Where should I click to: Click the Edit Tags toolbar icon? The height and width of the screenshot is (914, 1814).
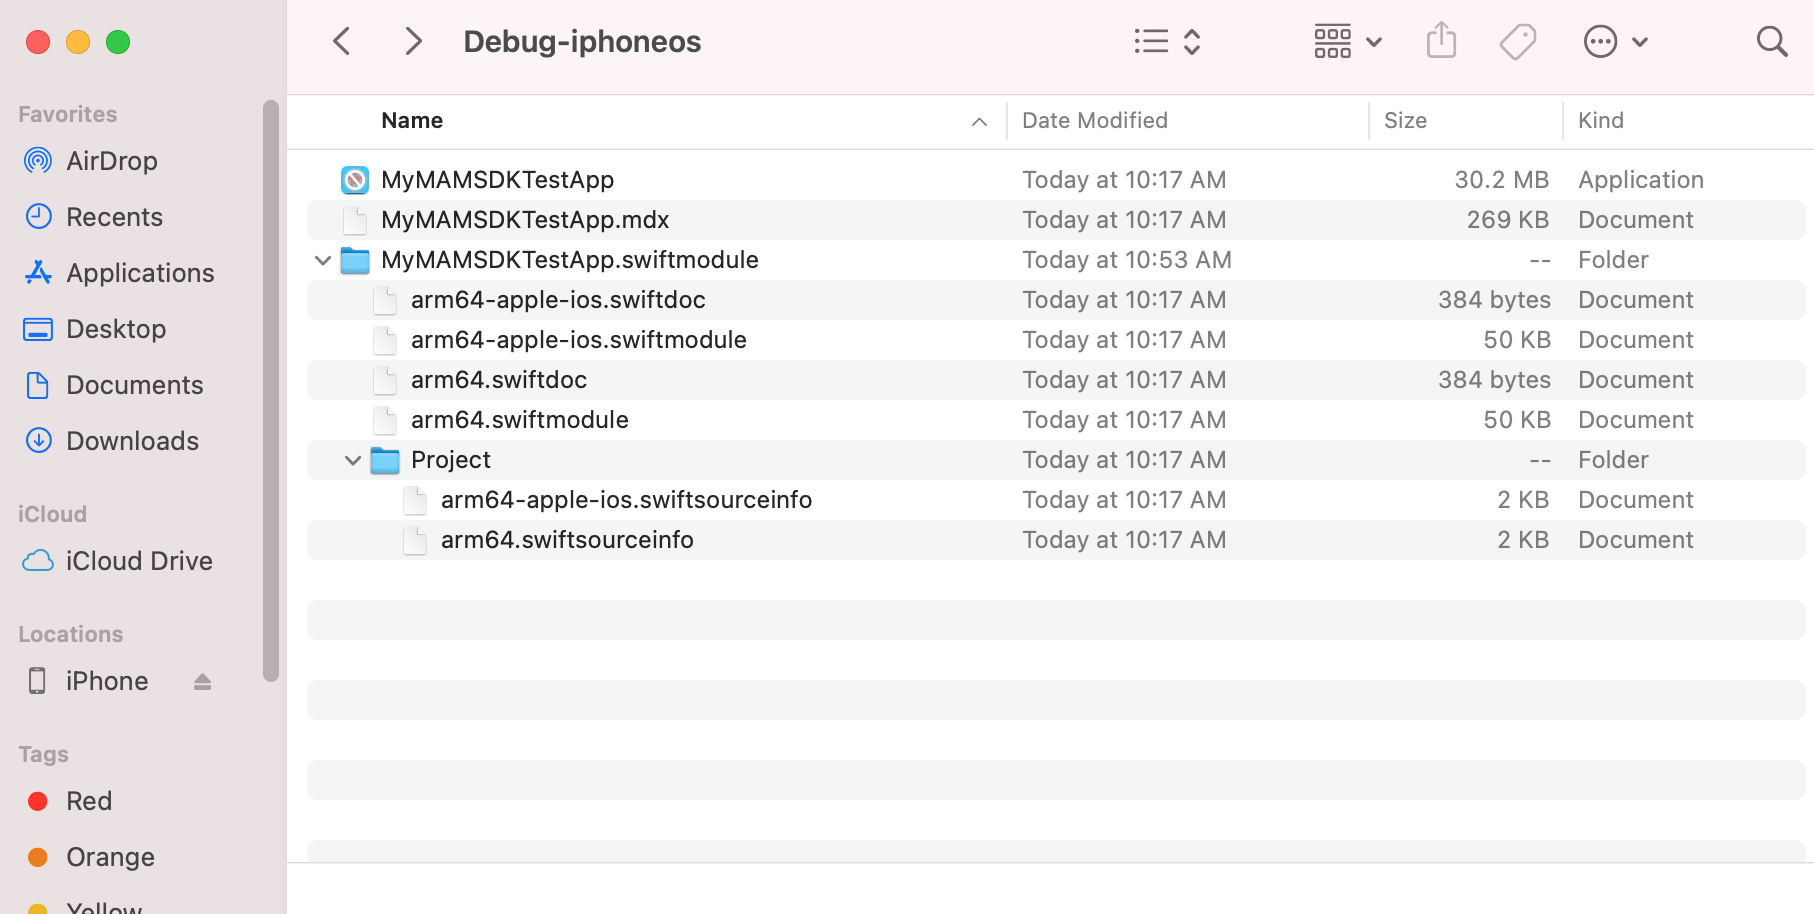tap(1517, 42)
